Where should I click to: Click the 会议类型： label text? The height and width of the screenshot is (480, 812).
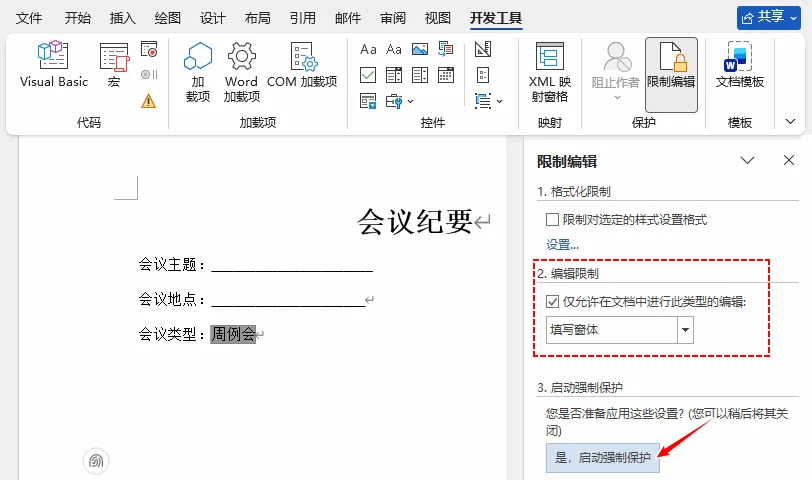click(172, 334)
